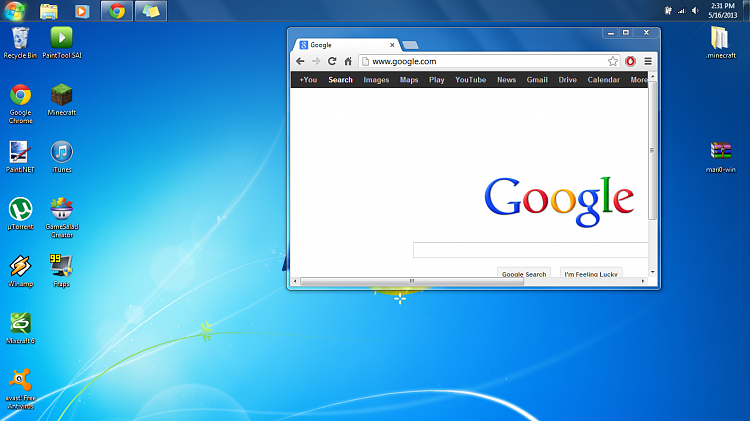This screenshot has width=750, height=421.
Task: Select the avast! Free Antivirus icon
Action: (x=21, y=388)
